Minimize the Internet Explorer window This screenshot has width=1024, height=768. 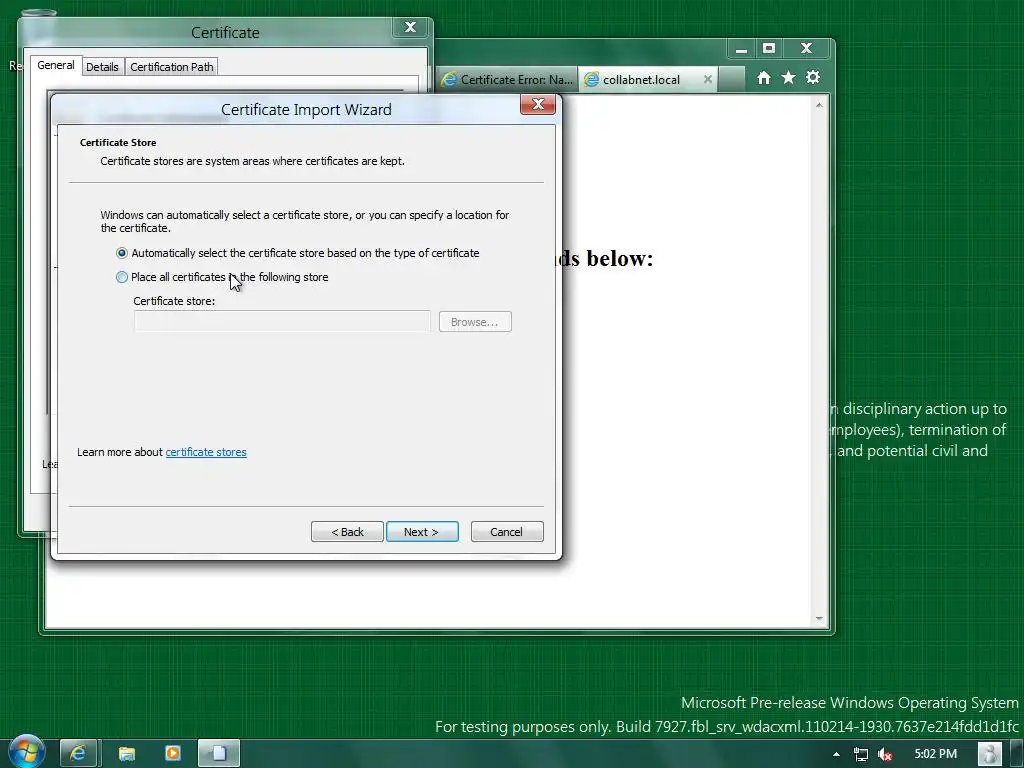click(x=741, y=49)
